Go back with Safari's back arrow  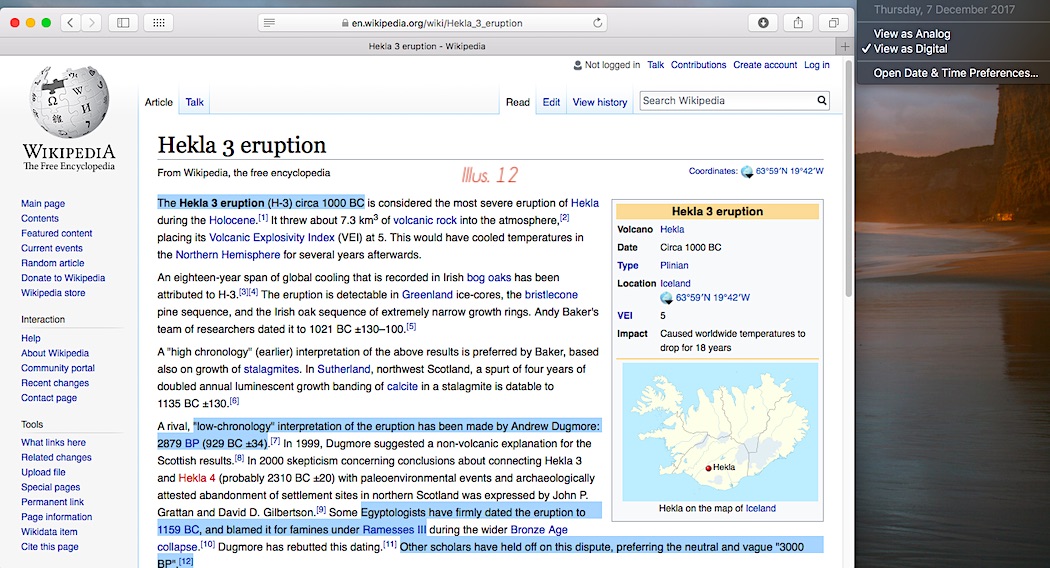point(70,23)
